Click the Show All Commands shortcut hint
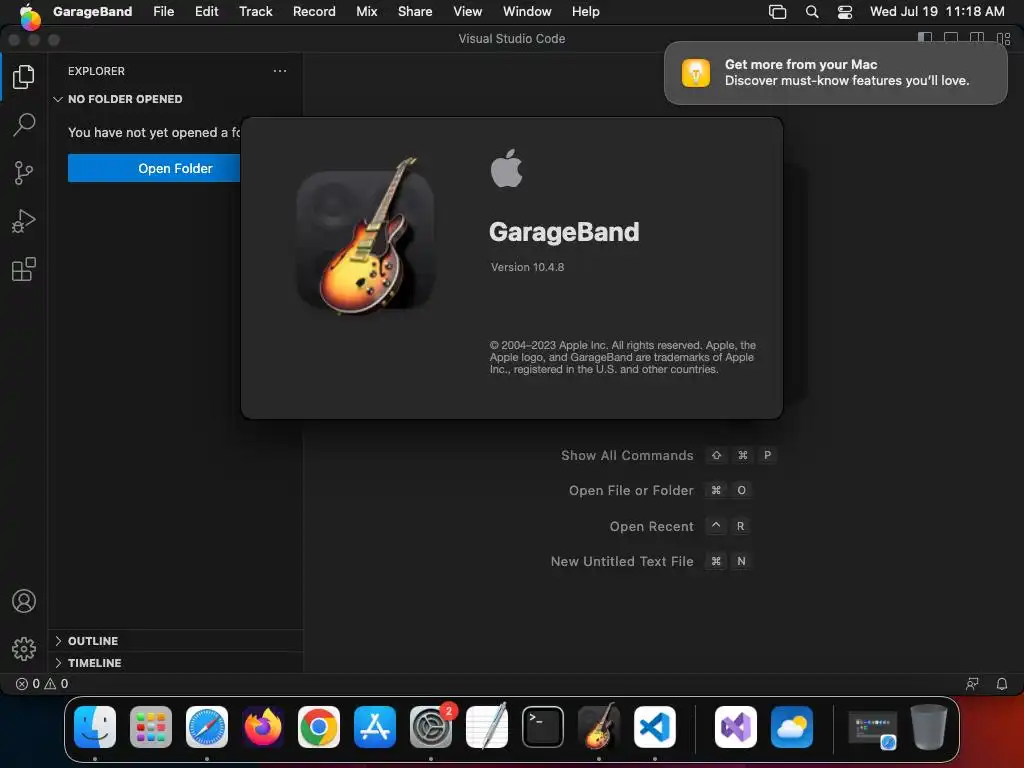 pos(669,455)
